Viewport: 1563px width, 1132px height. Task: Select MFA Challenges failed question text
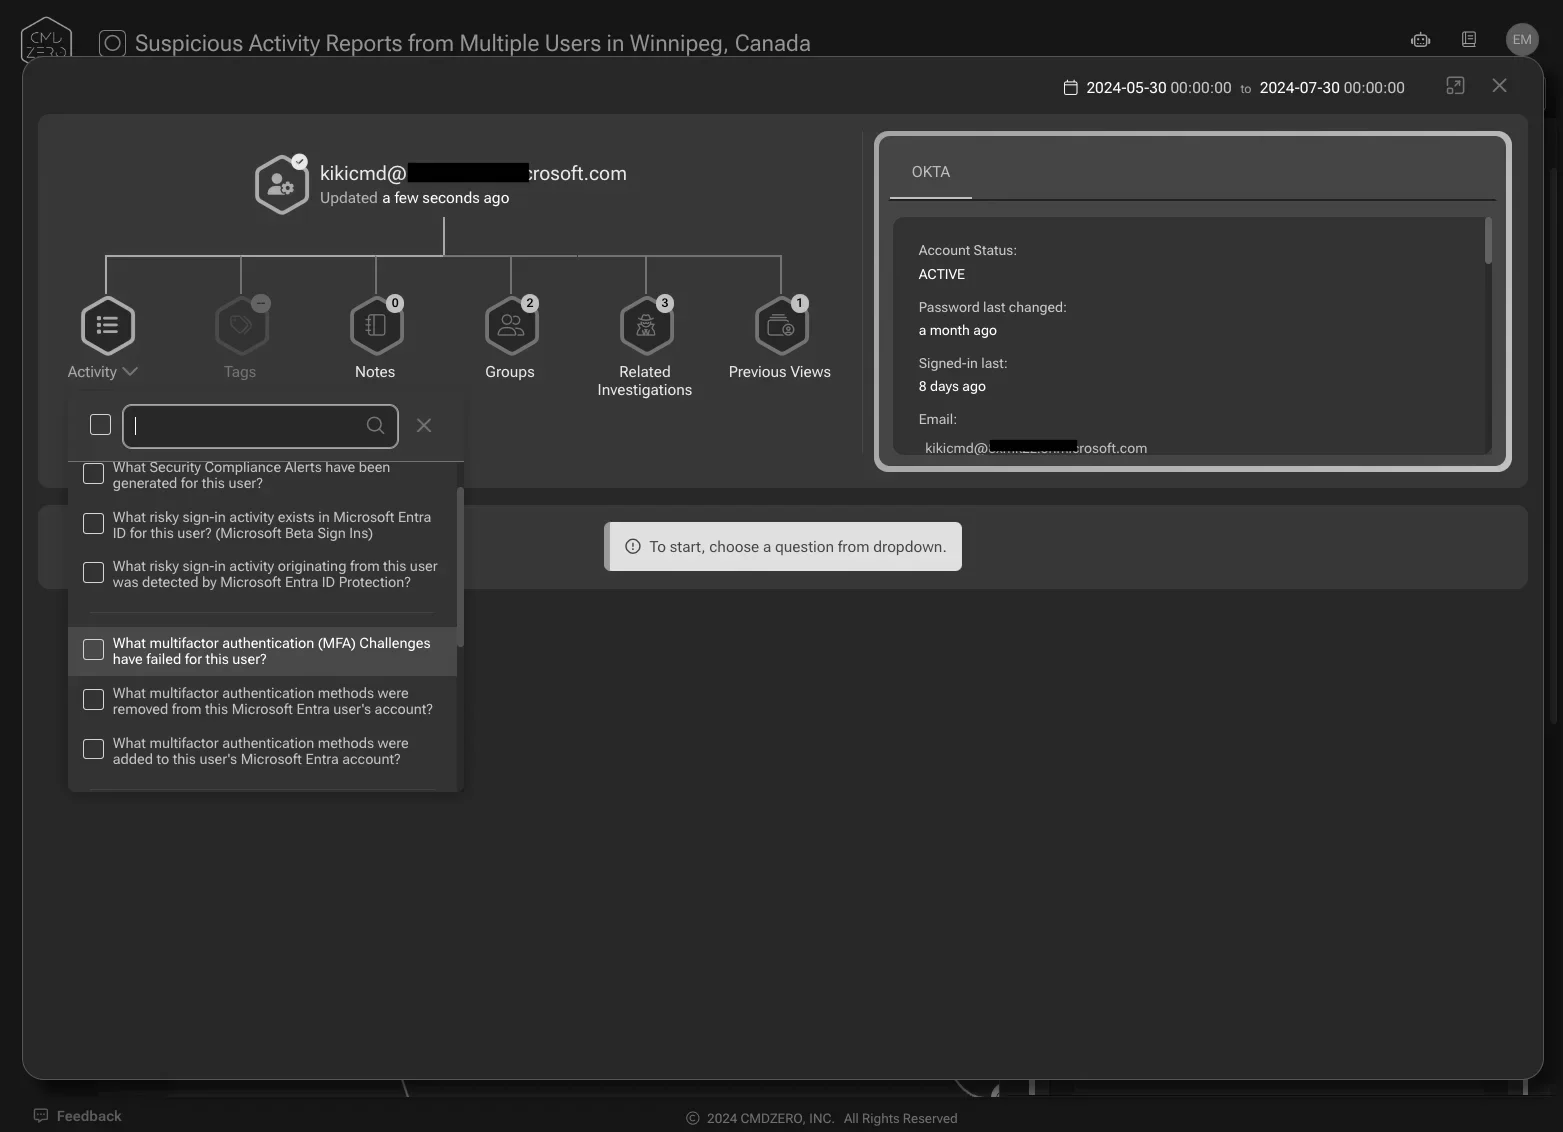coord(272,651)
